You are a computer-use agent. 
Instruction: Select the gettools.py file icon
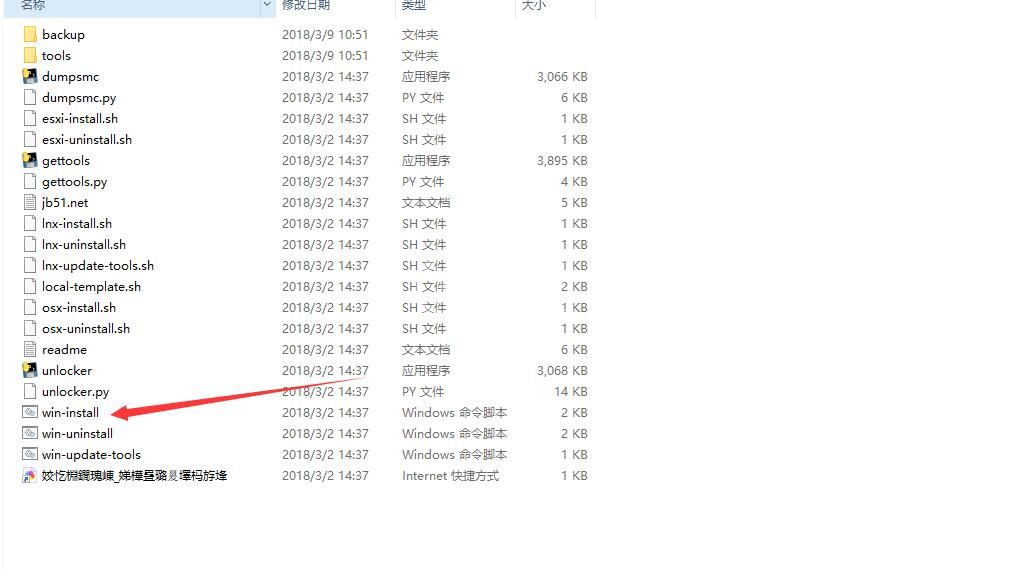tap(29, 181)
